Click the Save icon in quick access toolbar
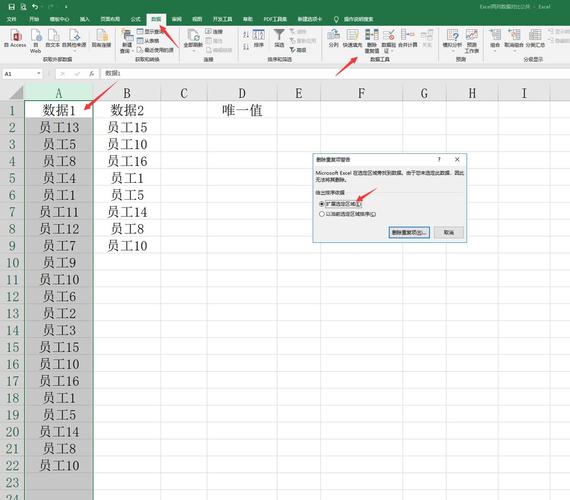The image size is (570, 500). pyautogui.click(x=12, y=7)
